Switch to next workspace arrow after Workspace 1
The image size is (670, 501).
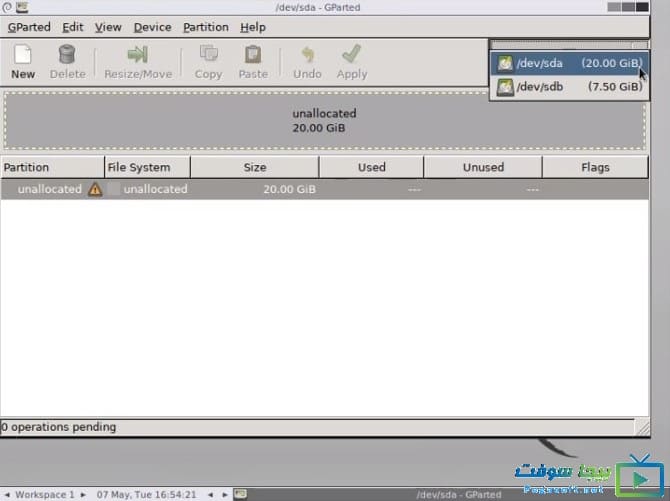[x=83, y=495]
